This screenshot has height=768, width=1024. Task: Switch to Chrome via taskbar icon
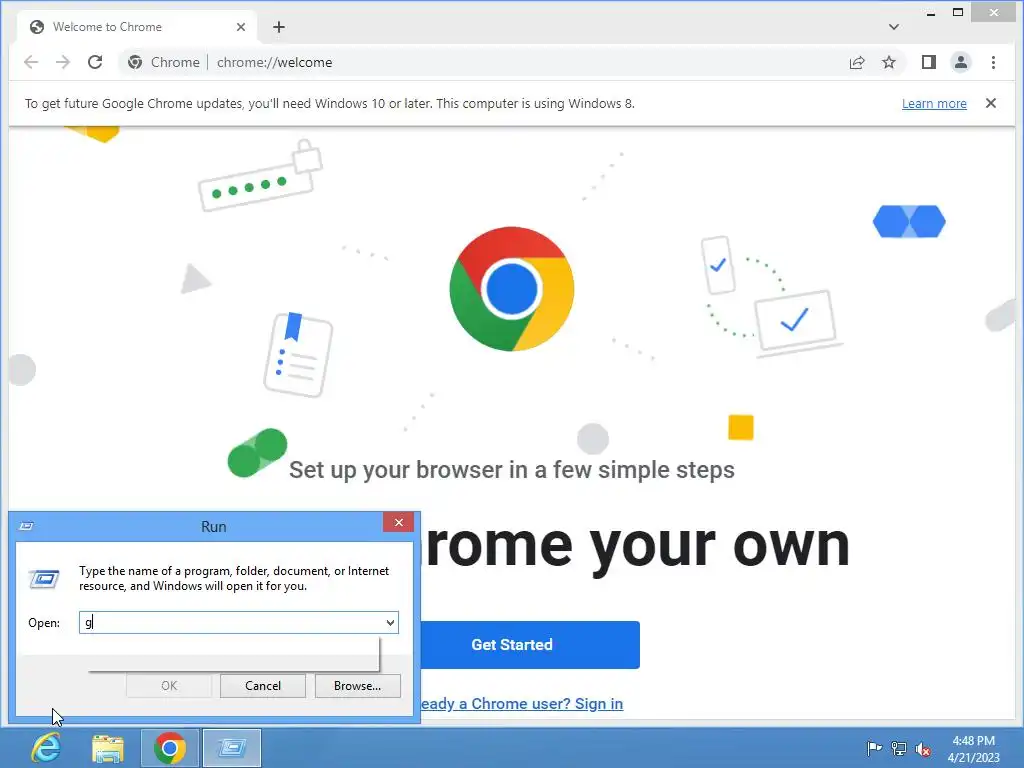[170, 748]
